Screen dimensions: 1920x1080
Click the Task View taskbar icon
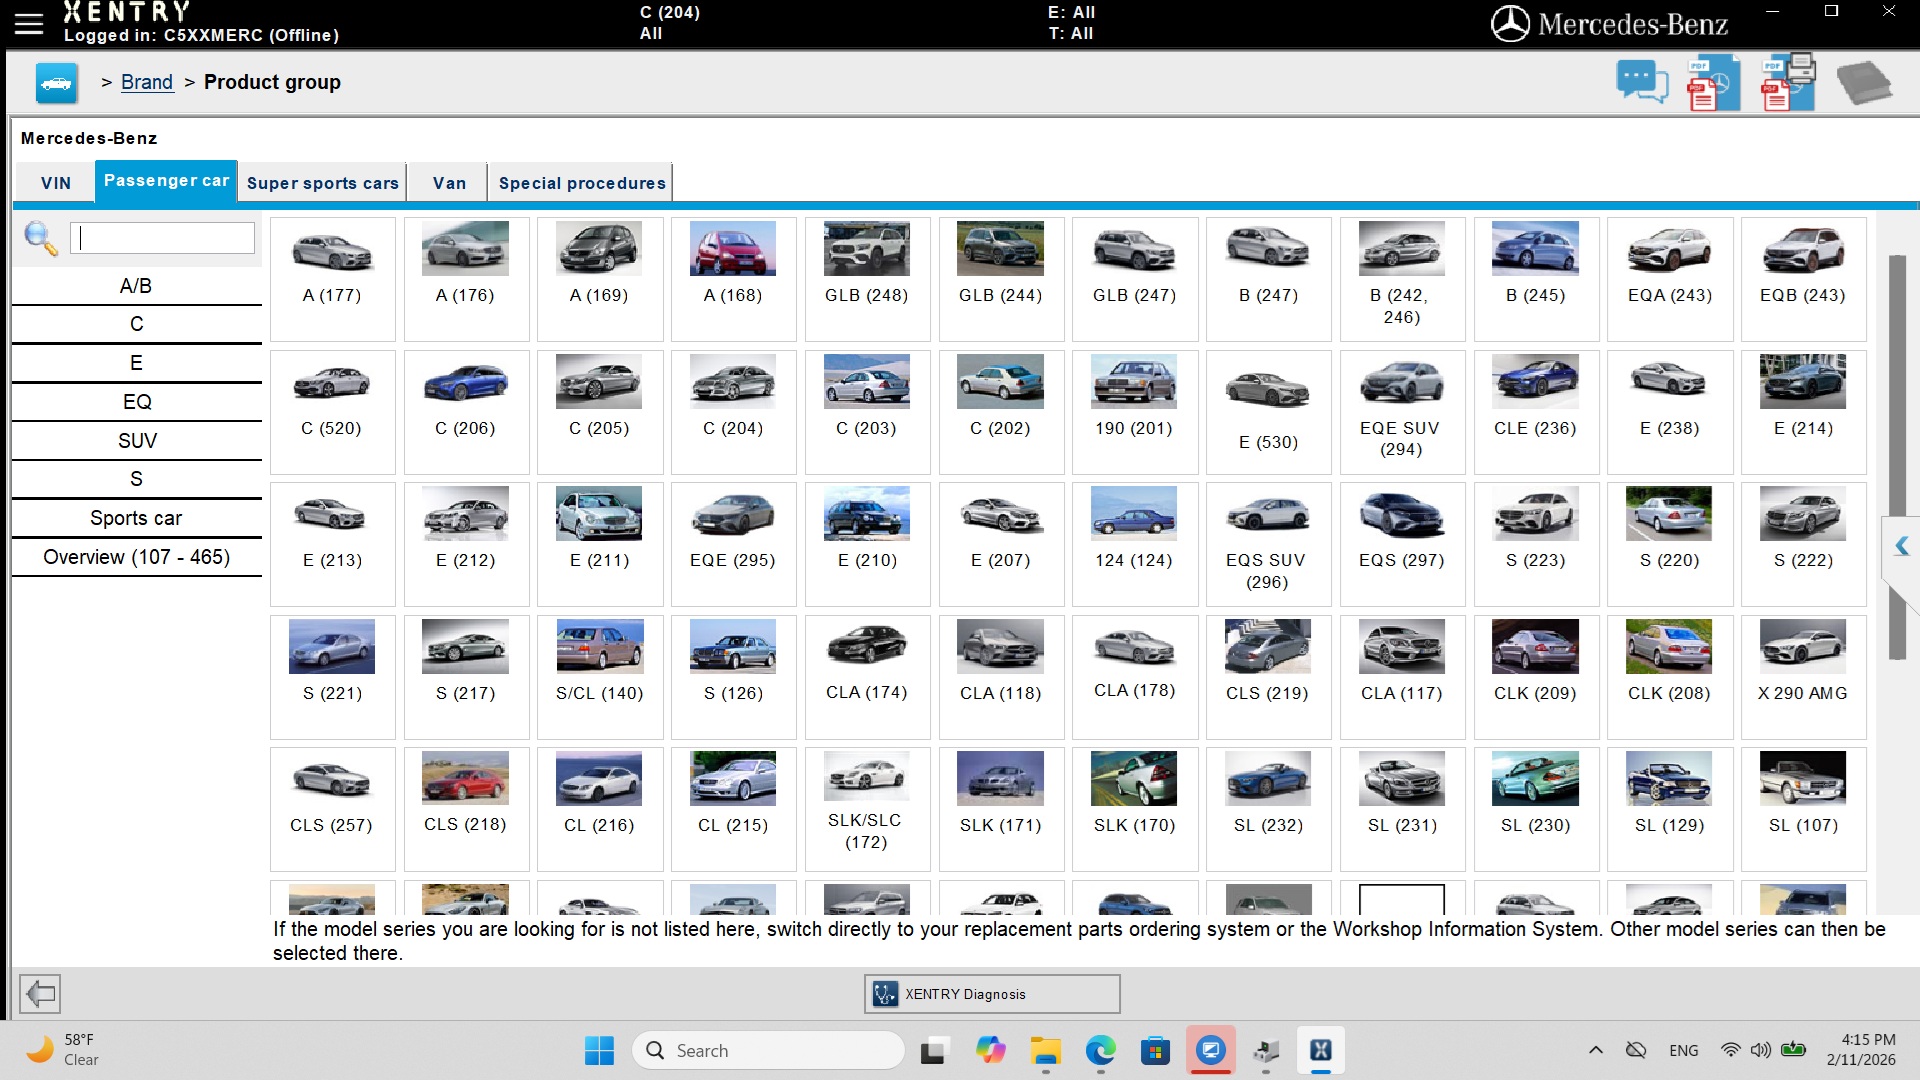tap(934, 1051)
